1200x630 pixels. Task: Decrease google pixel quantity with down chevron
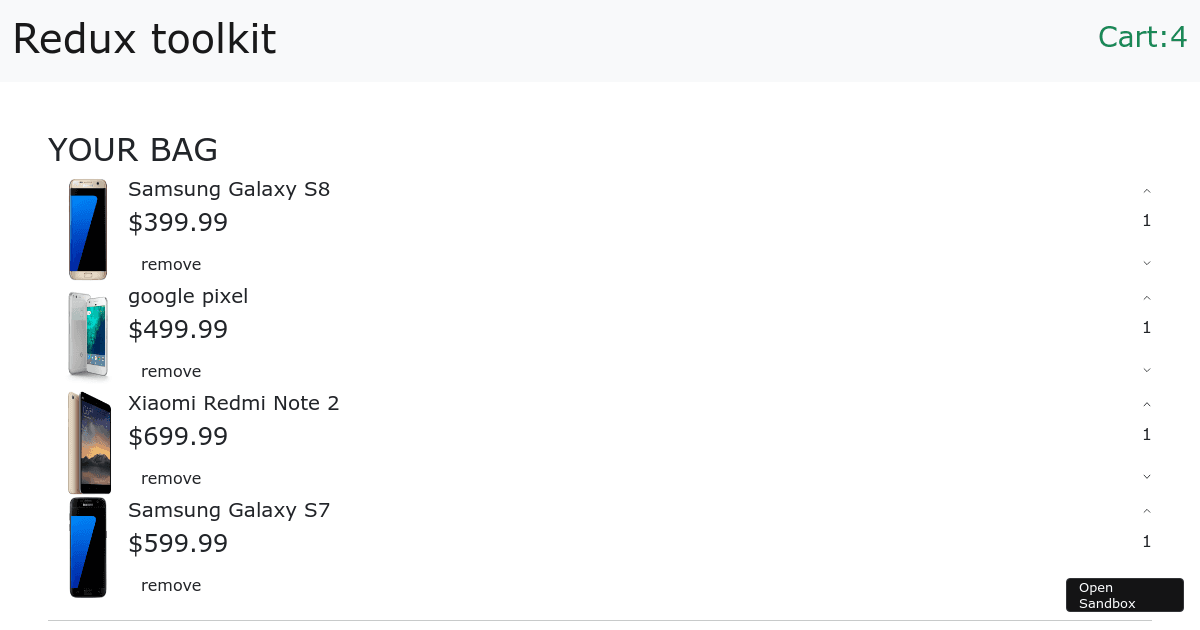coord(1147,370)
